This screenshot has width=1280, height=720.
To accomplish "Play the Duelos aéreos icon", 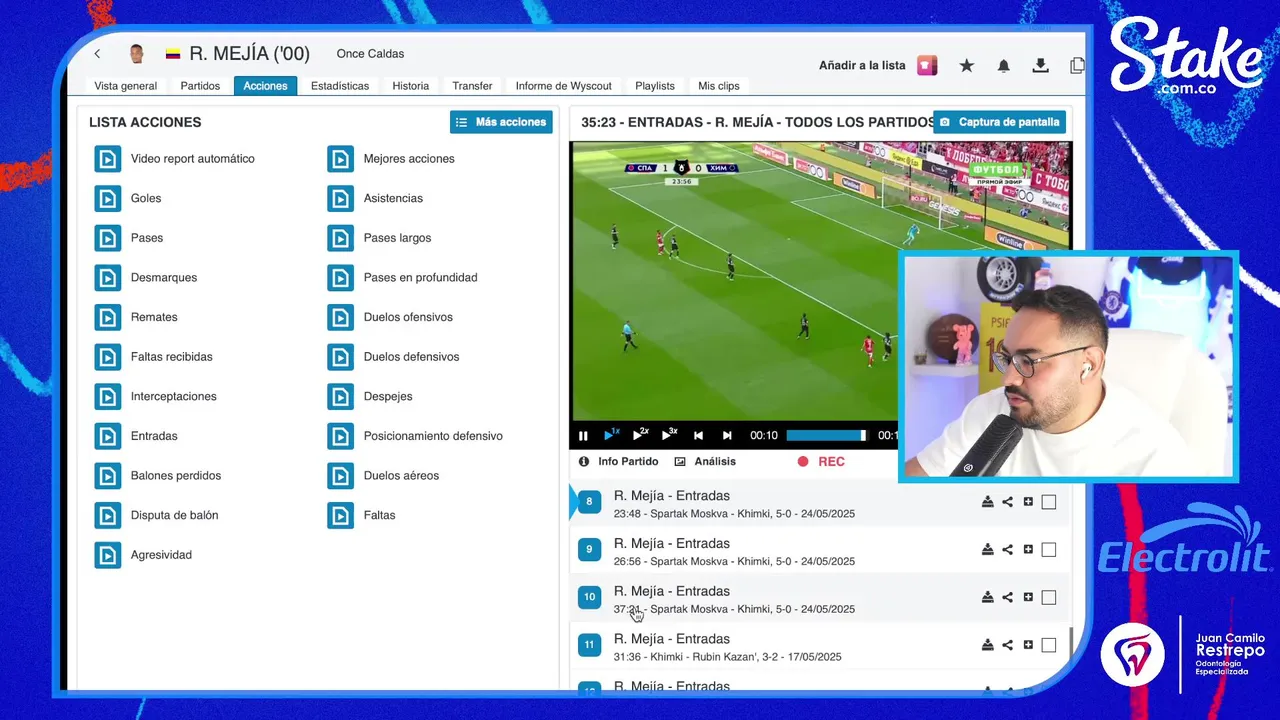I will tap(340, 475).
